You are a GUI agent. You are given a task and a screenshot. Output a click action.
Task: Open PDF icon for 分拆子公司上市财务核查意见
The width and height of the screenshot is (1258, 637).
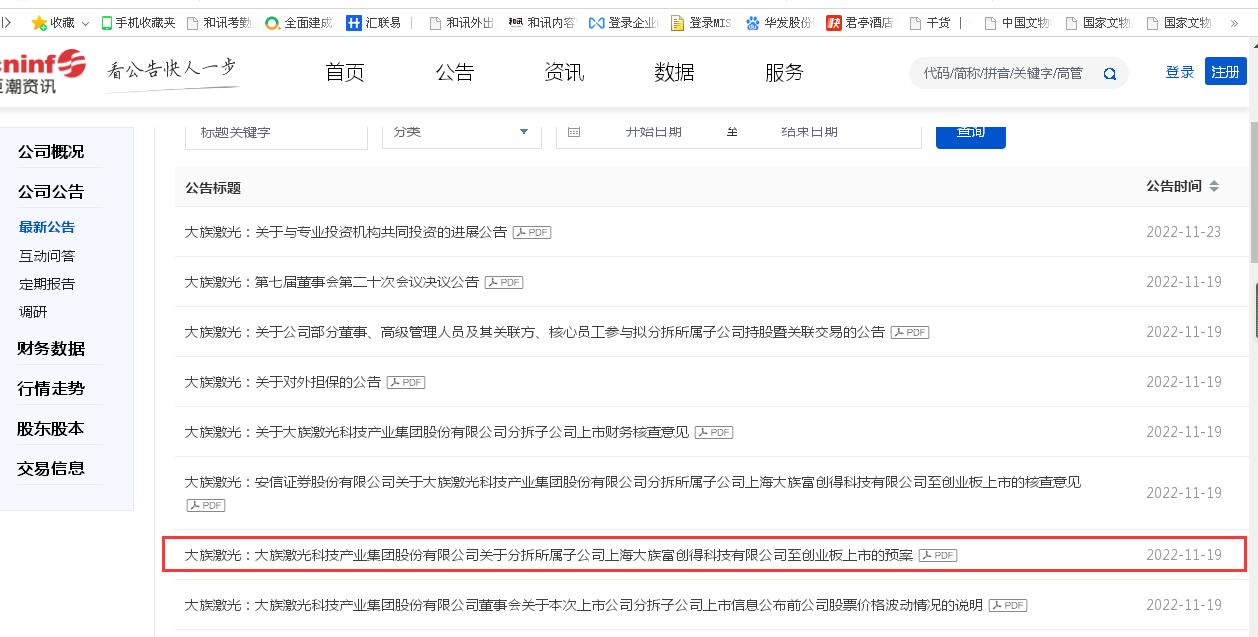click(714, 432)
